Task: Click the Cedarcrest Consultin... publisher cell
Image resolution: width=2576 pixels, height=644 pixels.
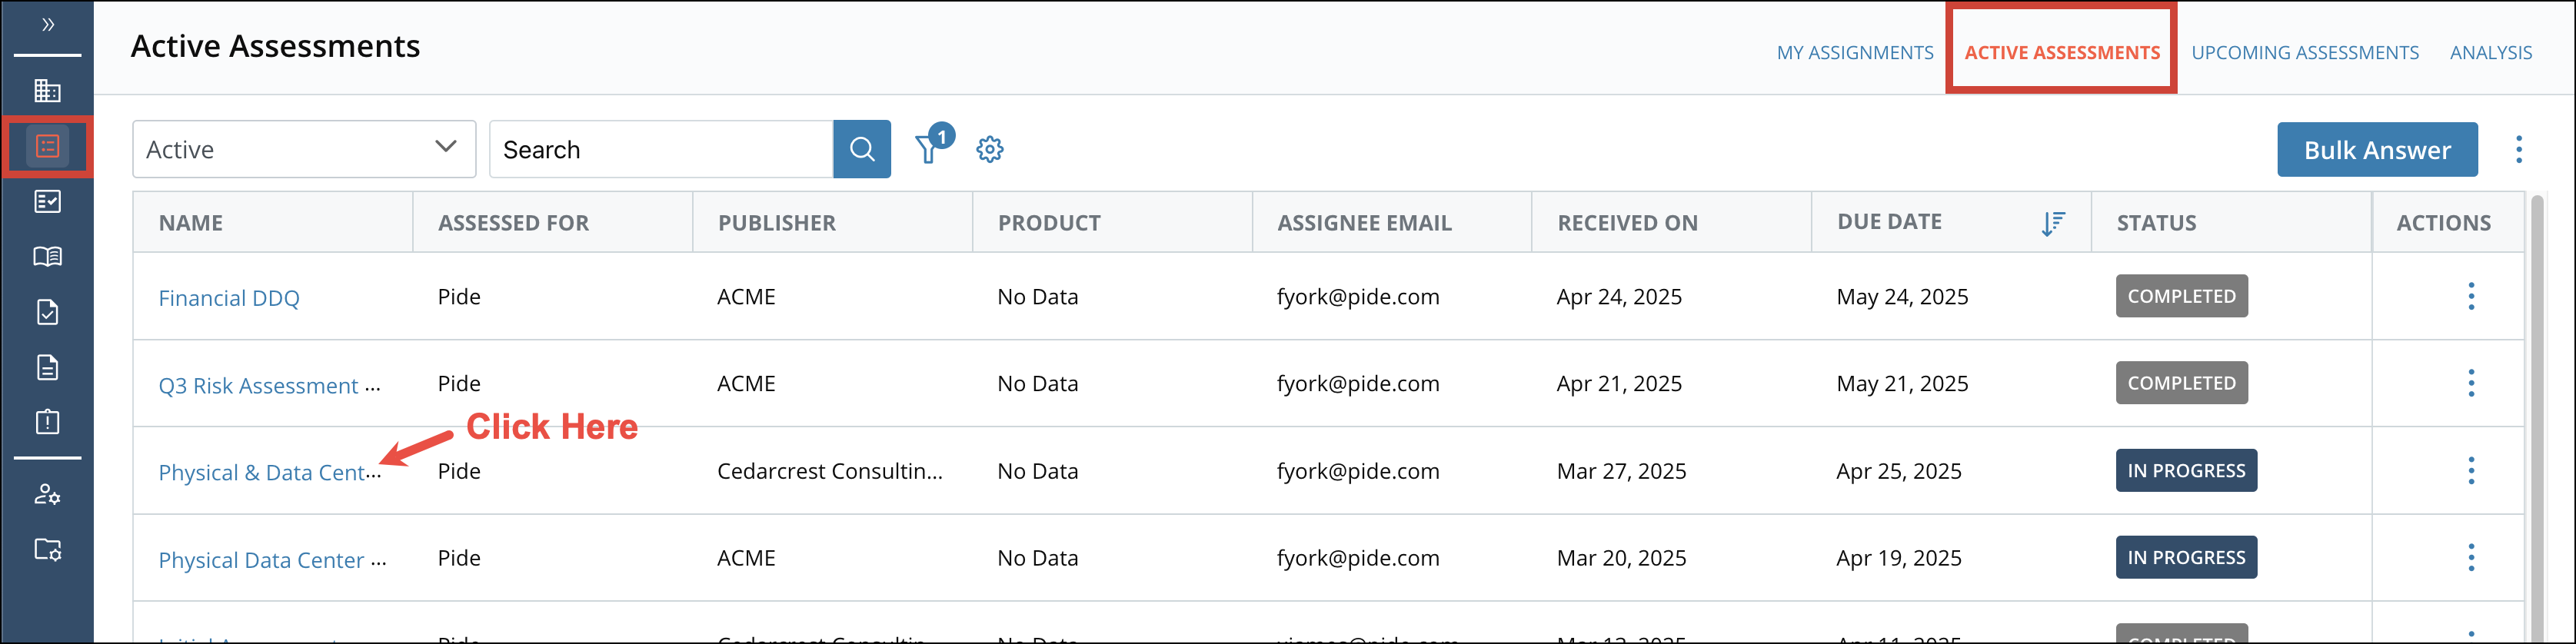Action: click(830, 471)
